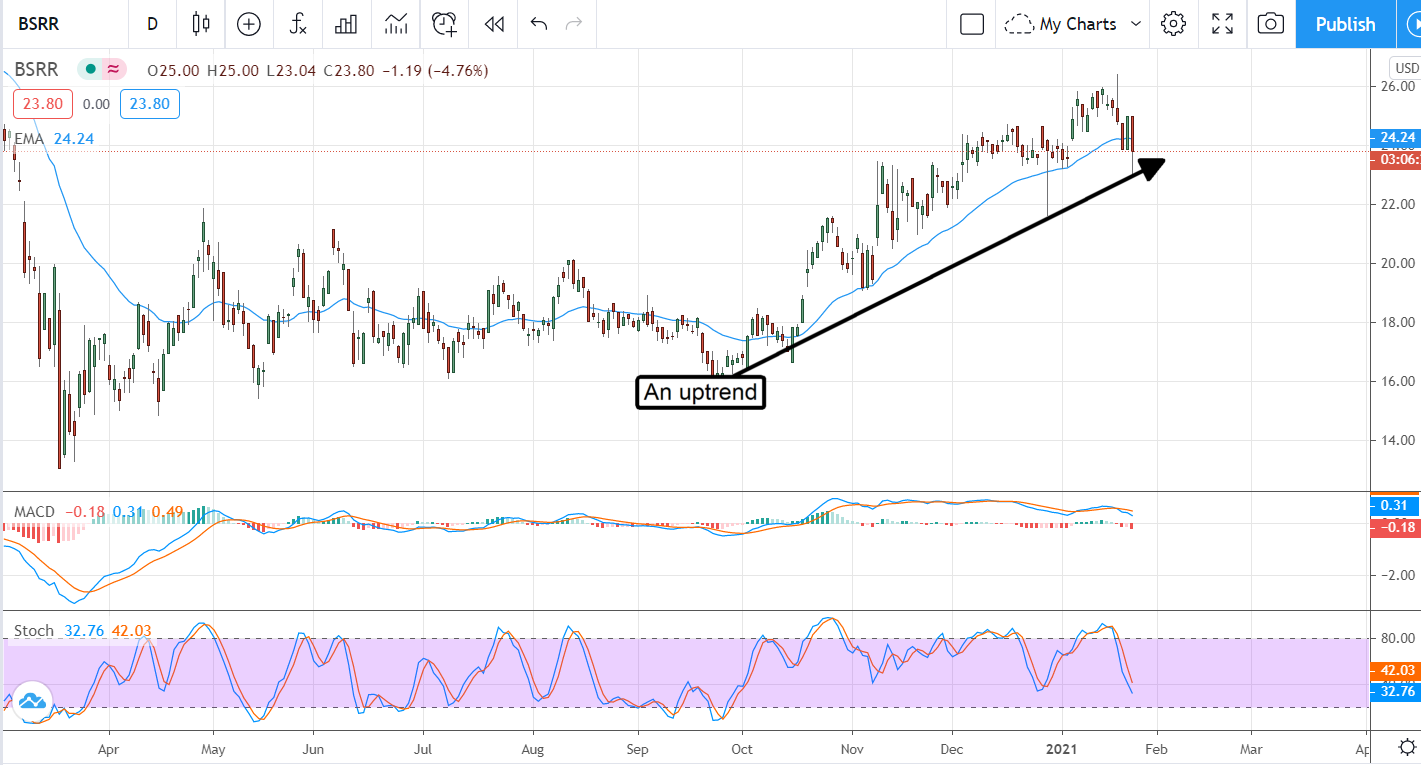This screenshot has height=765, width=1421.
Task: Open the financials bar chart icon
Action: (x=346, y=24)
